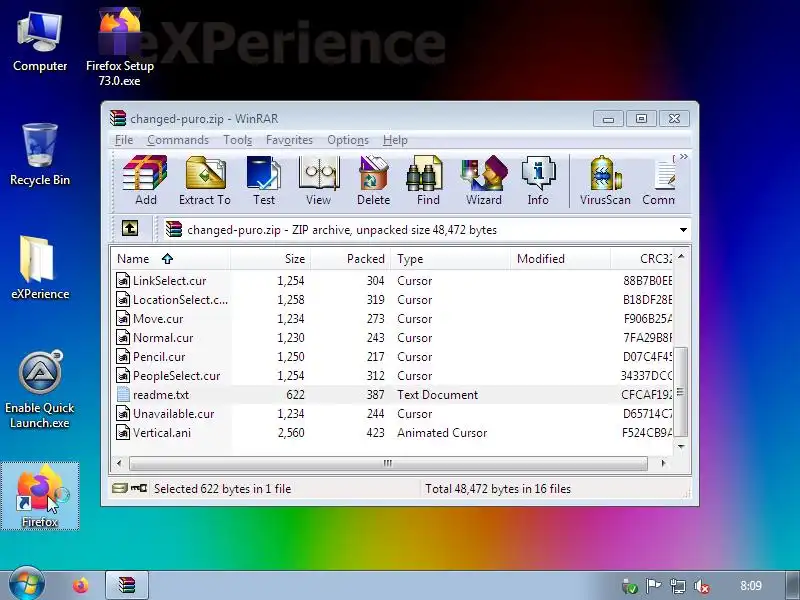800x600 pixels.
Task: Click the WinRAR taskbar button
Action: (x=127, y=585)
